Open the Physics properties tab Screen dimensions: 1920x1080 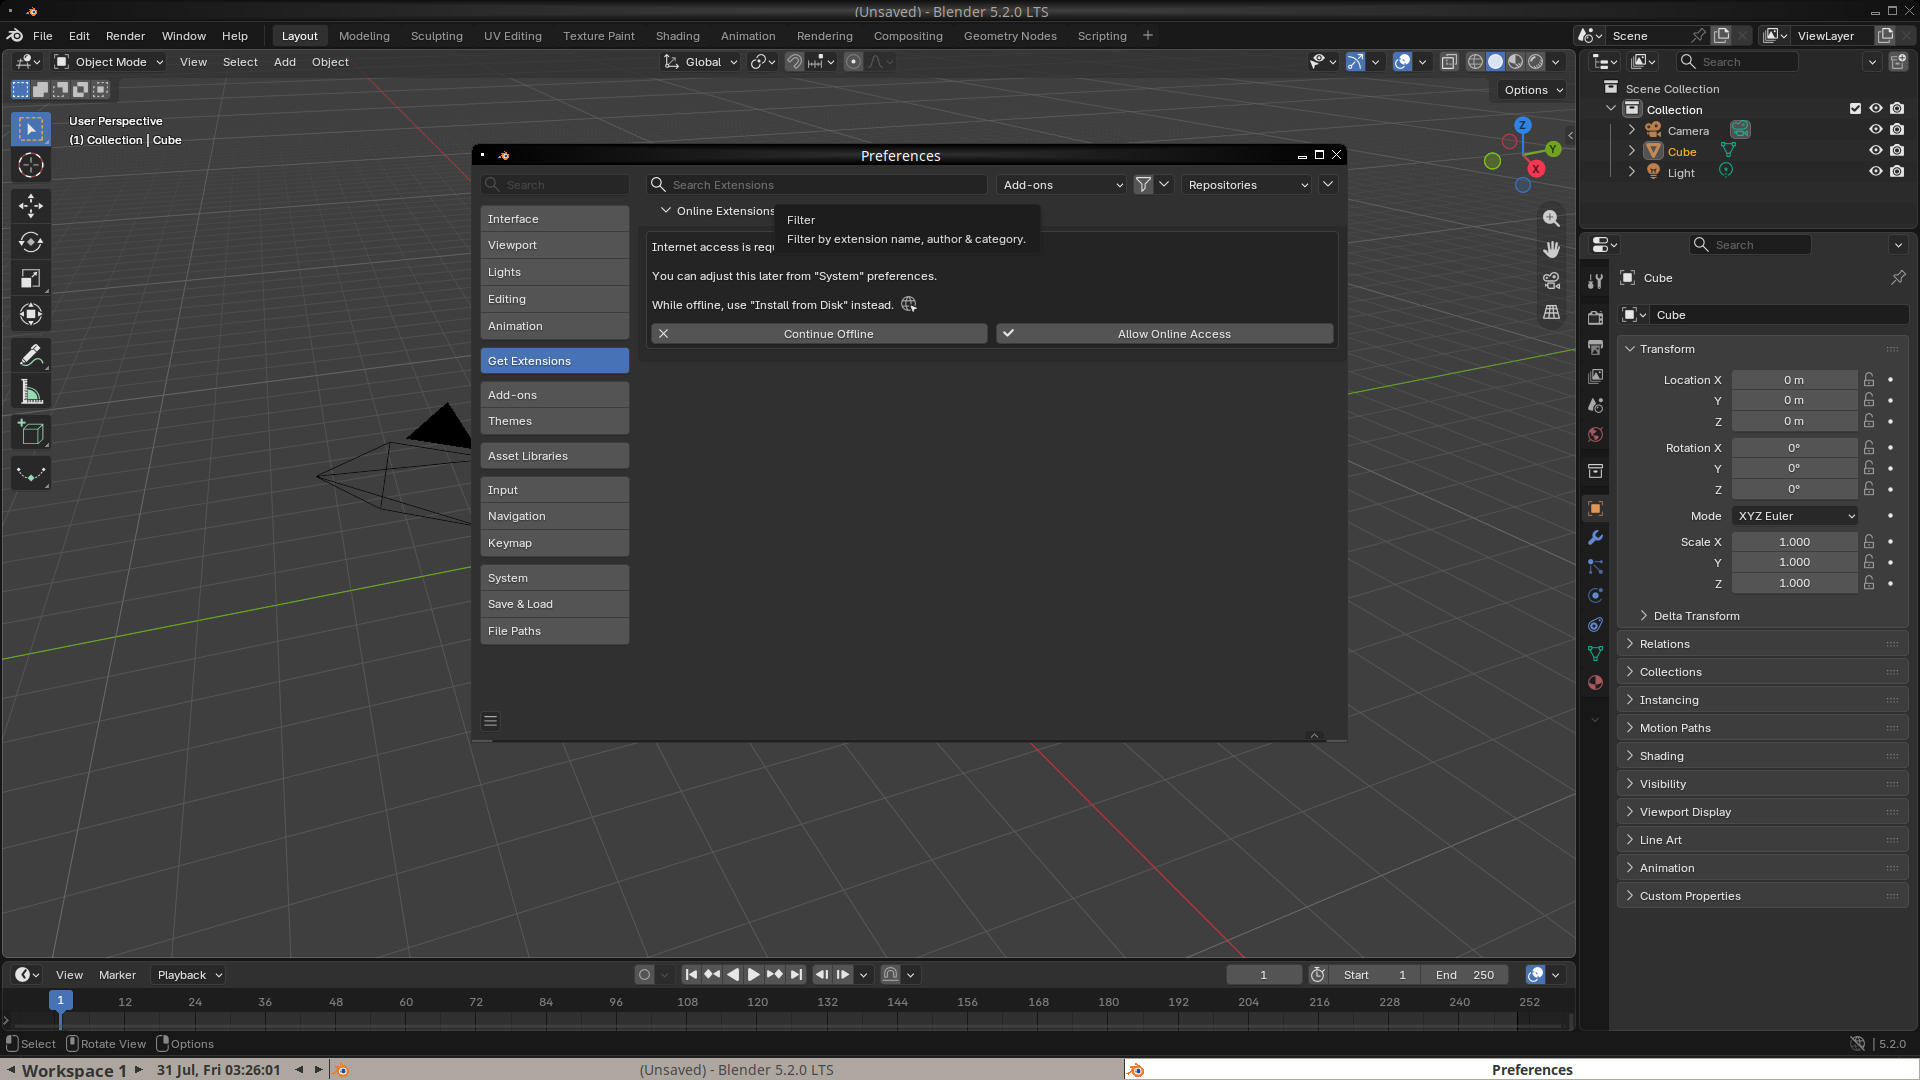(1595, 595)
